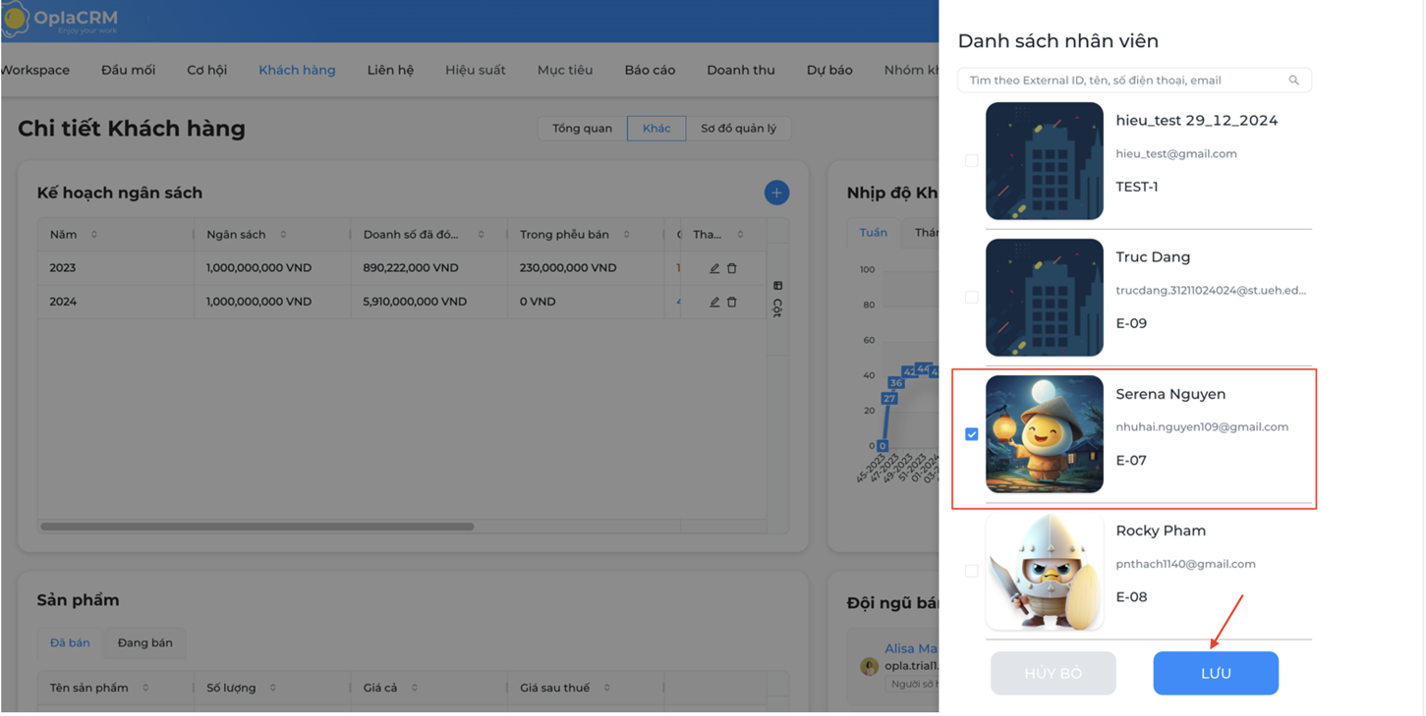
Task: Click the hieu_test 29_12_2024 avatar thumbnail
Action: tap(1045, 161)
